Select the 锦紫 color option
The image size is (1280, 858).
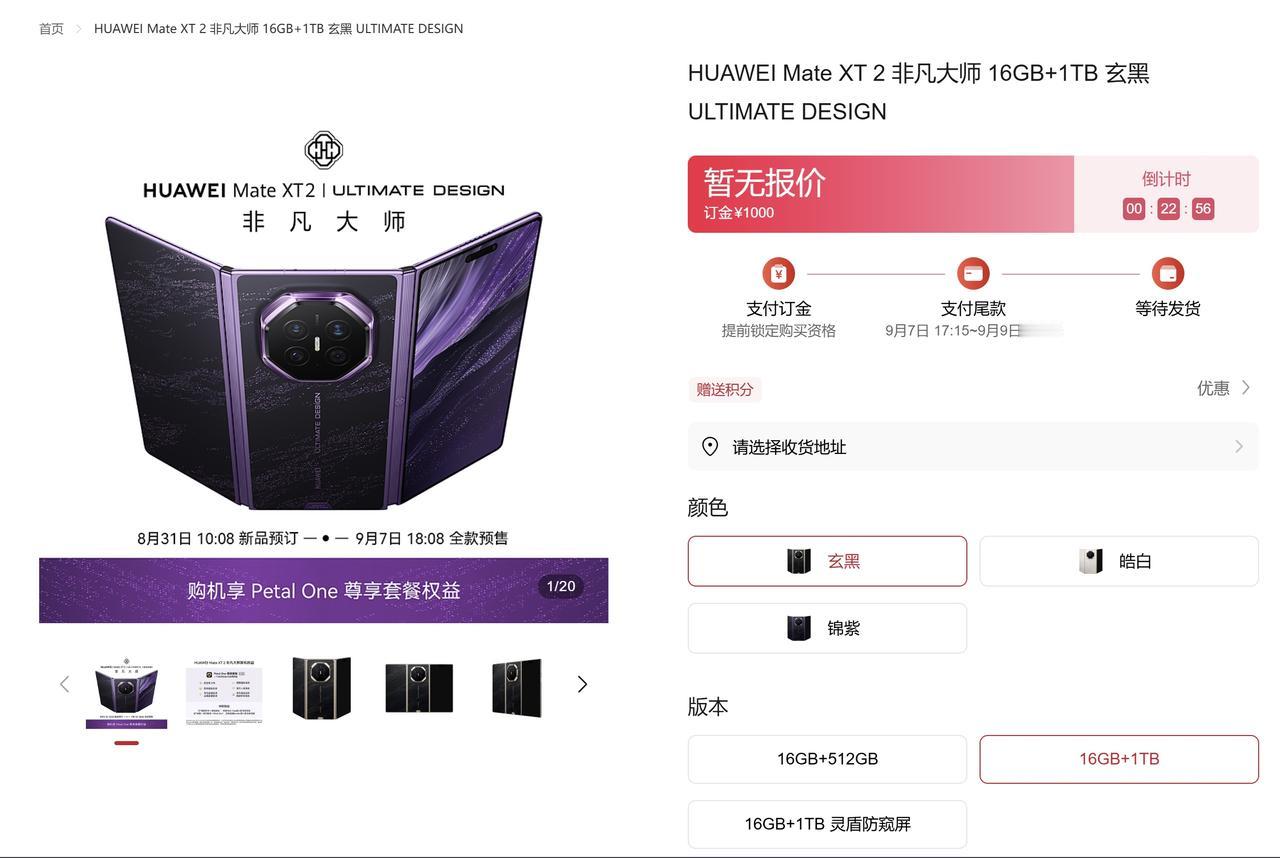[827, 628]
